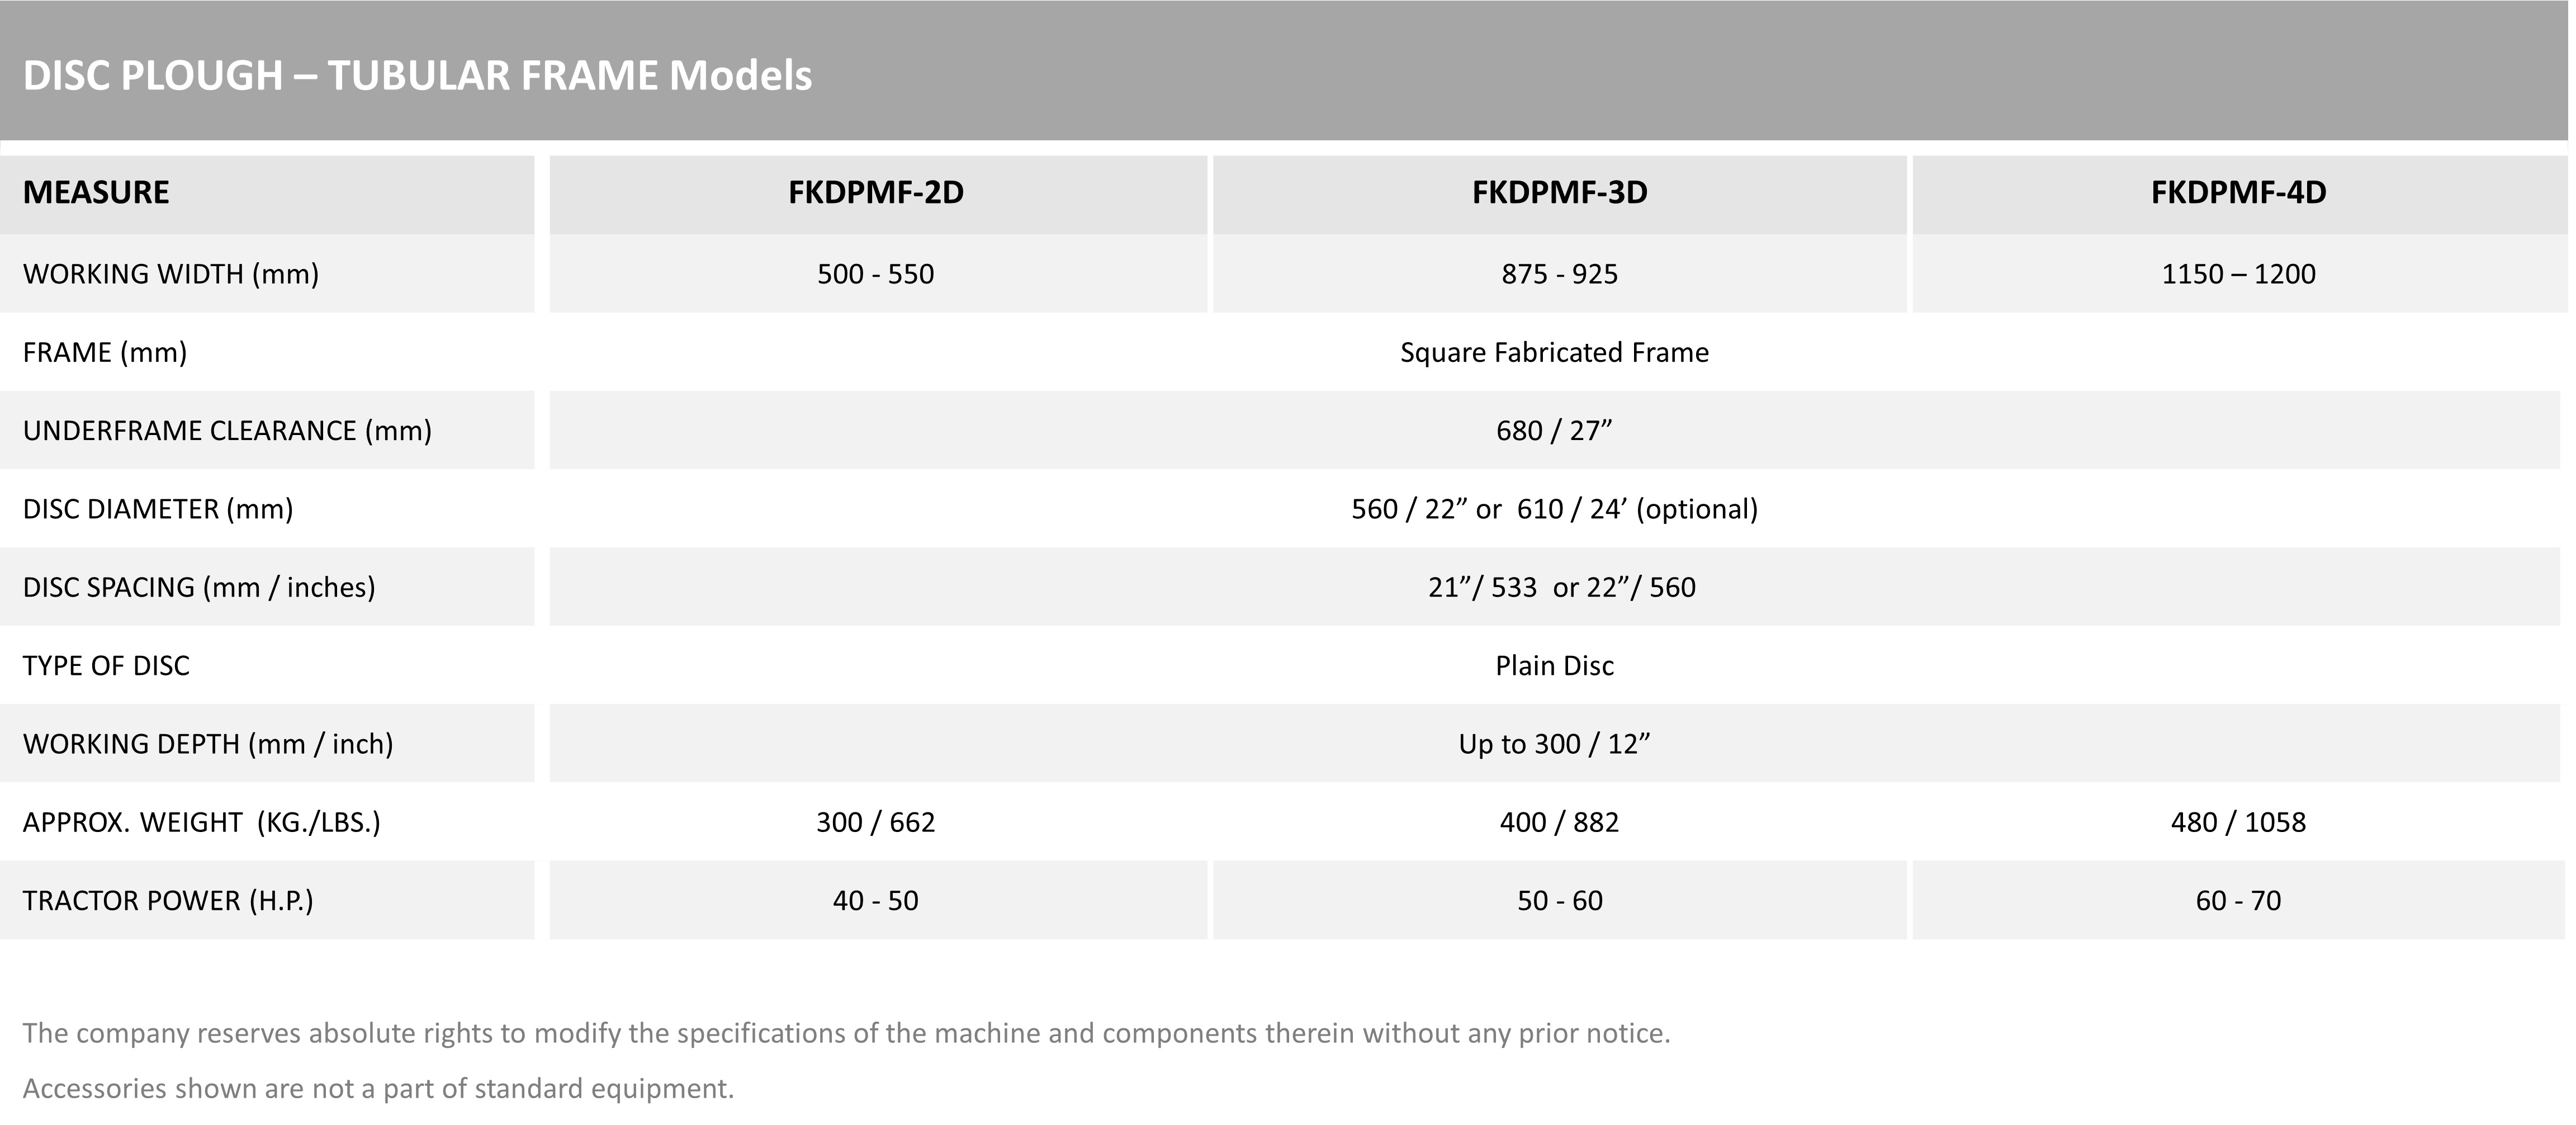2576x1125 pixels.
Task: Click the 875 - 925 working width cell
Action: click(1559, 274)
